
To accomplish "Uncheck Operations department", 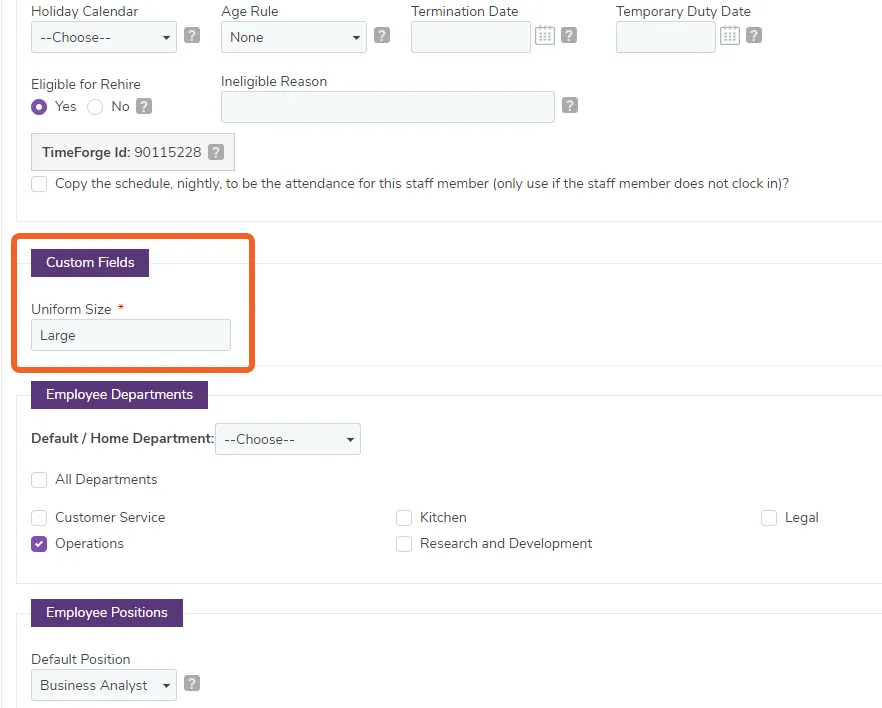I will 39,544.
